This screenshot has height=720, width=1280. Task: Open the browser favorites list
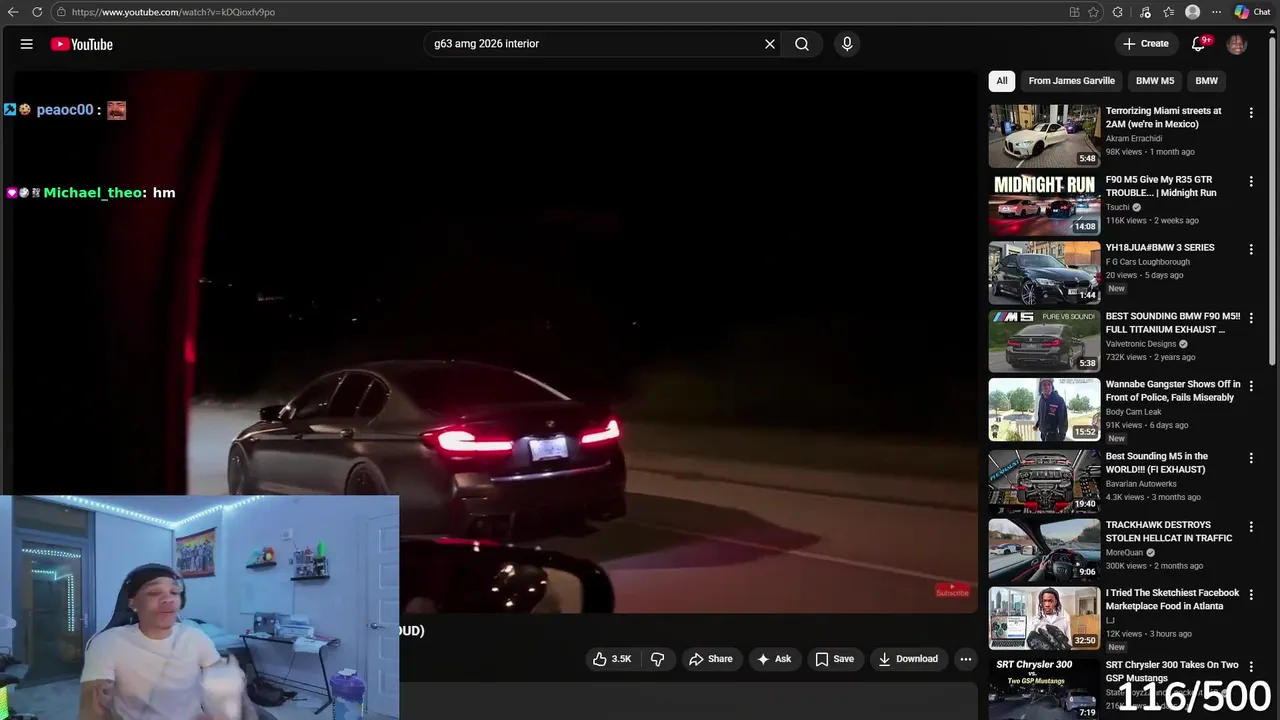point(1168,12)
